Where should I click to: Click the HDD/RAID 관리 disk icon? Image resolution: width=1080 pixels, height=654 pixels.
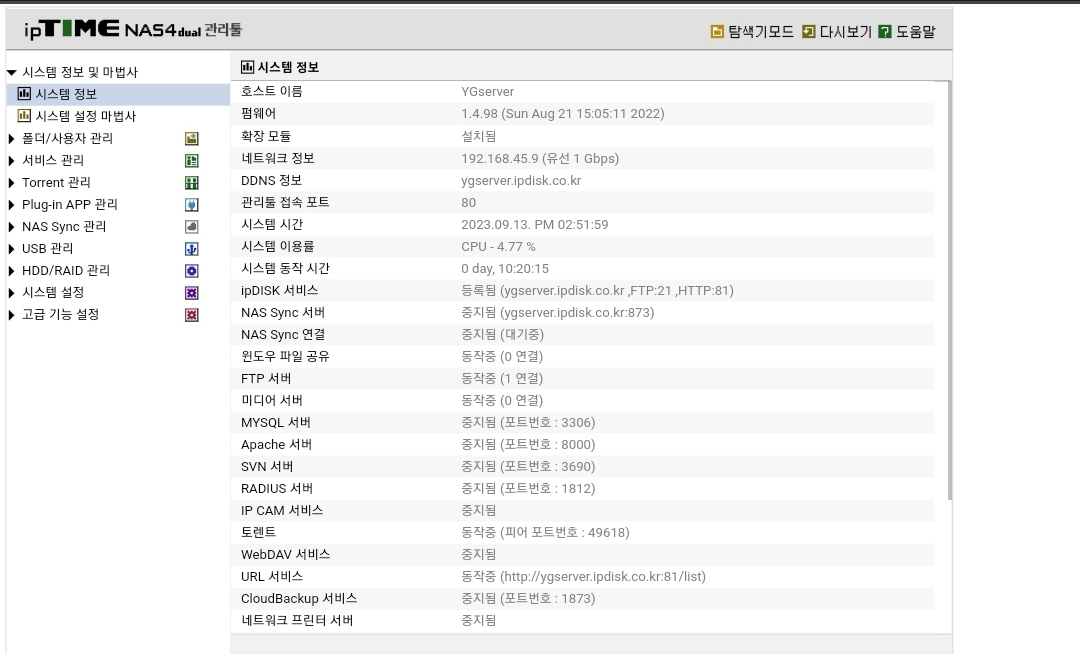coord(191,271)
